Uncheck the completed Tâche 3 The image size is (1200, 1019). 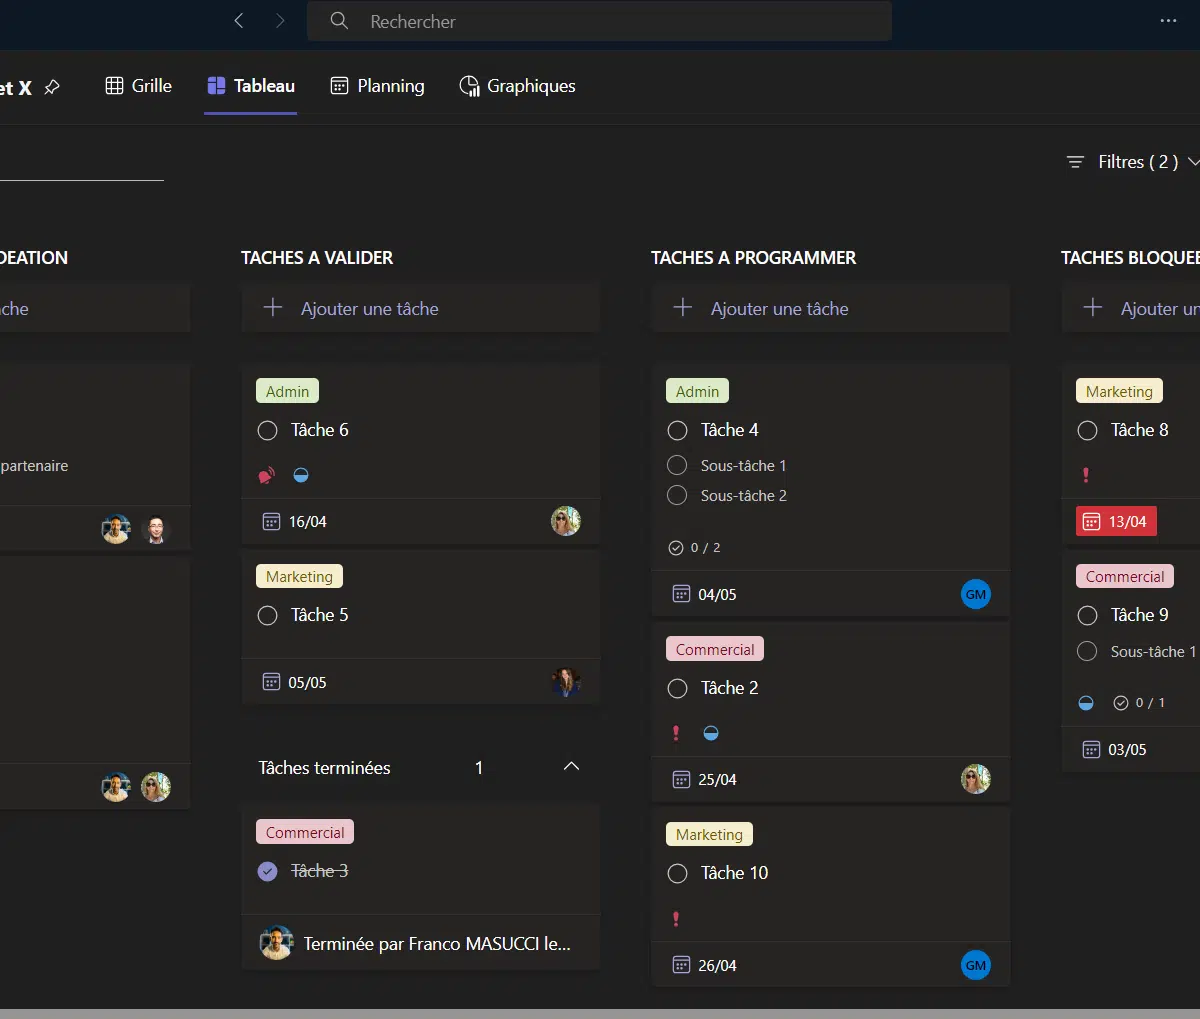(268, 872)
